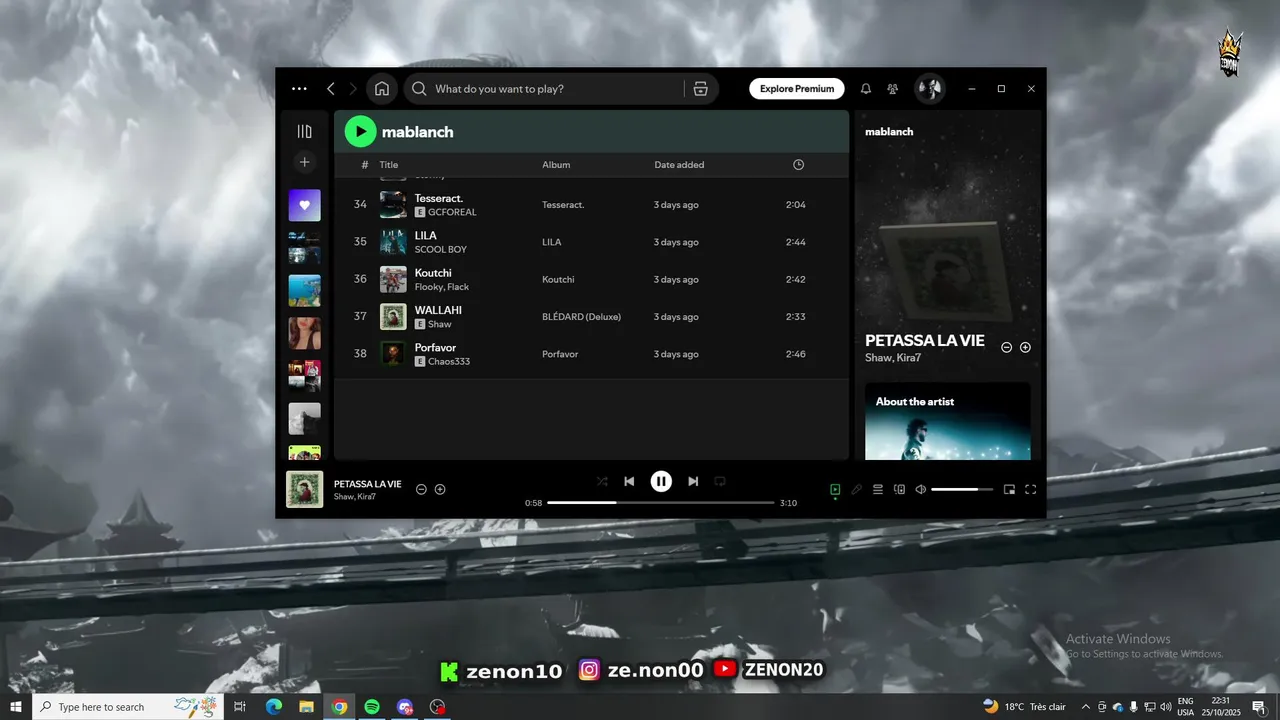
Task: Adjust the volume slider
Action: point(962,489)
